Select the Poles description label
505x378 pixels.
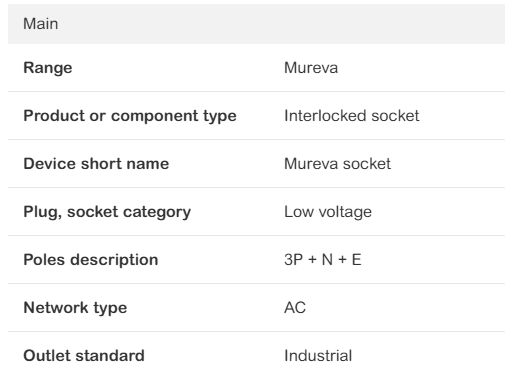click(x=91, y=260)
